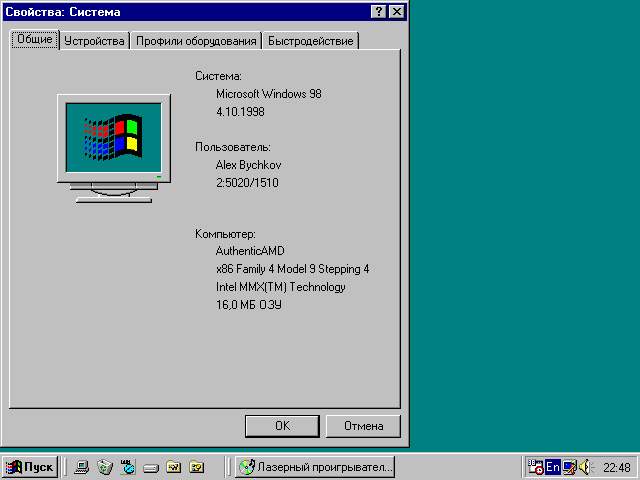Screen dimensions: 640x480
Task: Launch Internet Explorer quick launch icon
Action: click(x=128, y=467)
